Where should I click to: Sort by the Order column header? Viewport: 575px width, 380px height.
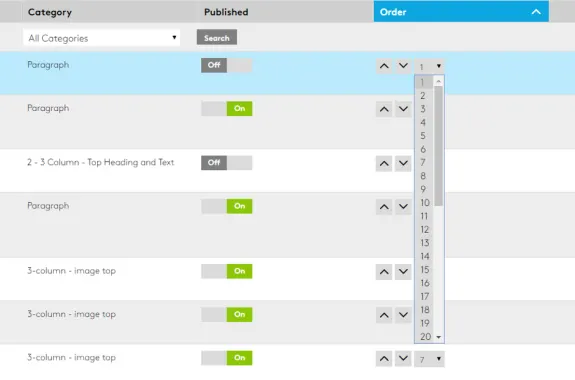[x=461, y=12]
